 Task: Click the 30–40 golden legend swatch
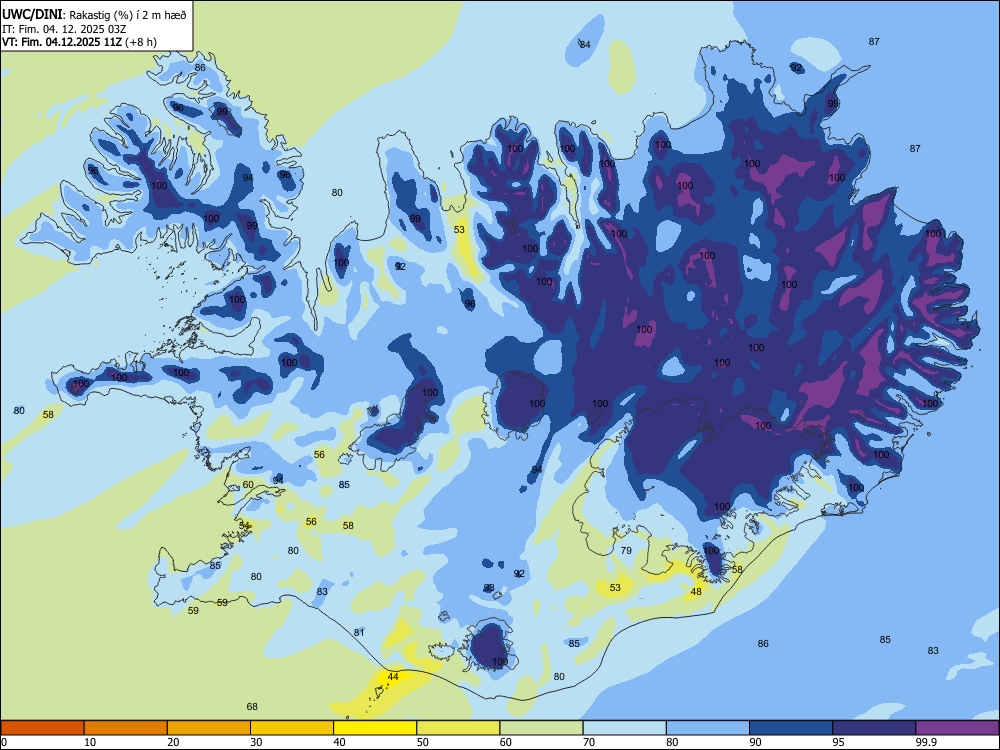(x=292, y=728)
